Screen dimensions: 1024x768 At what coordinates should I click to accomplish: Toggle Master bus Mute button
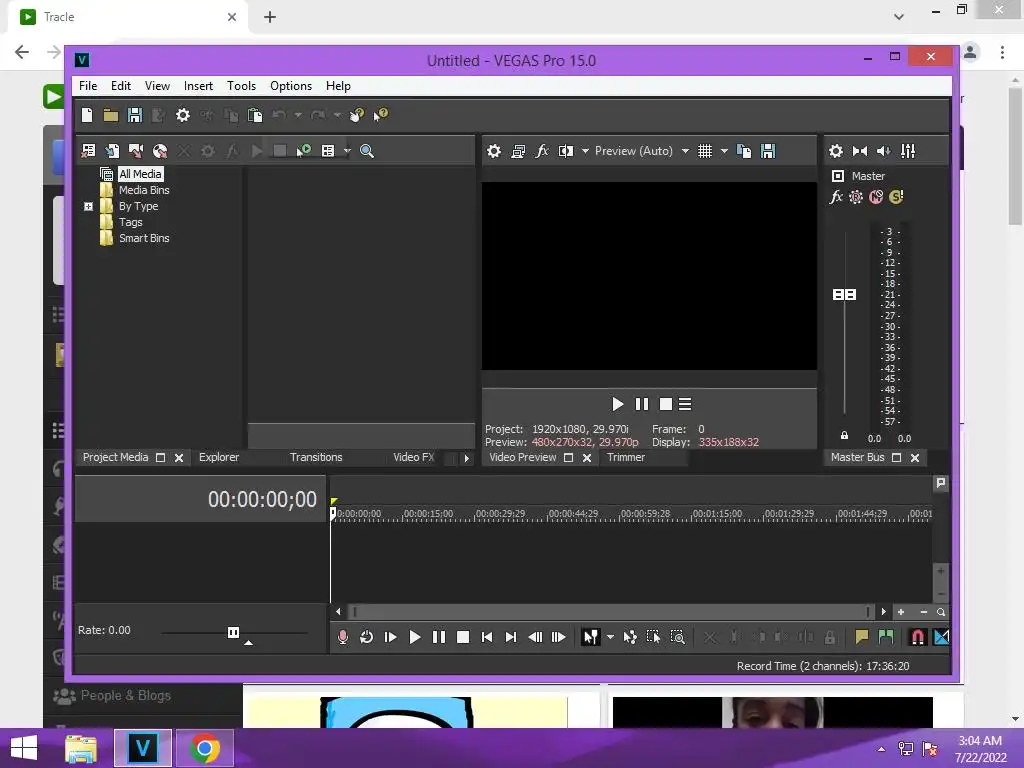[876, 197]
